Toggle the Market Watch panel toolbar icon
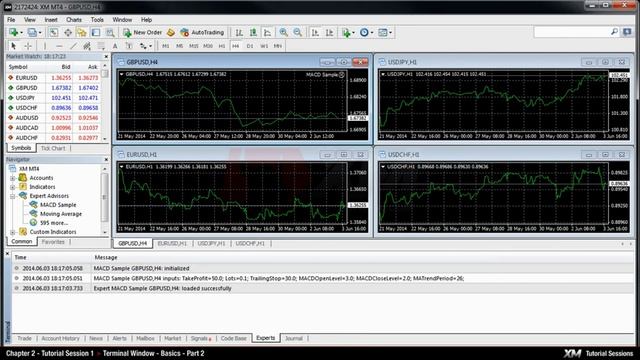This screenshot has width=640, height=360. click(53, 32)
